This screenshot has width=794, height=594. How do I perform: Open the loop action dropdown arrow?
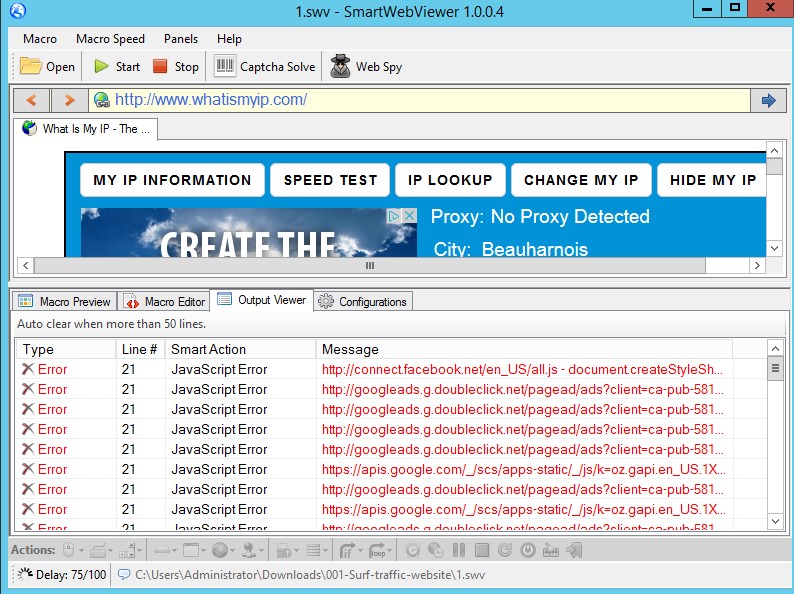(390, 550)
